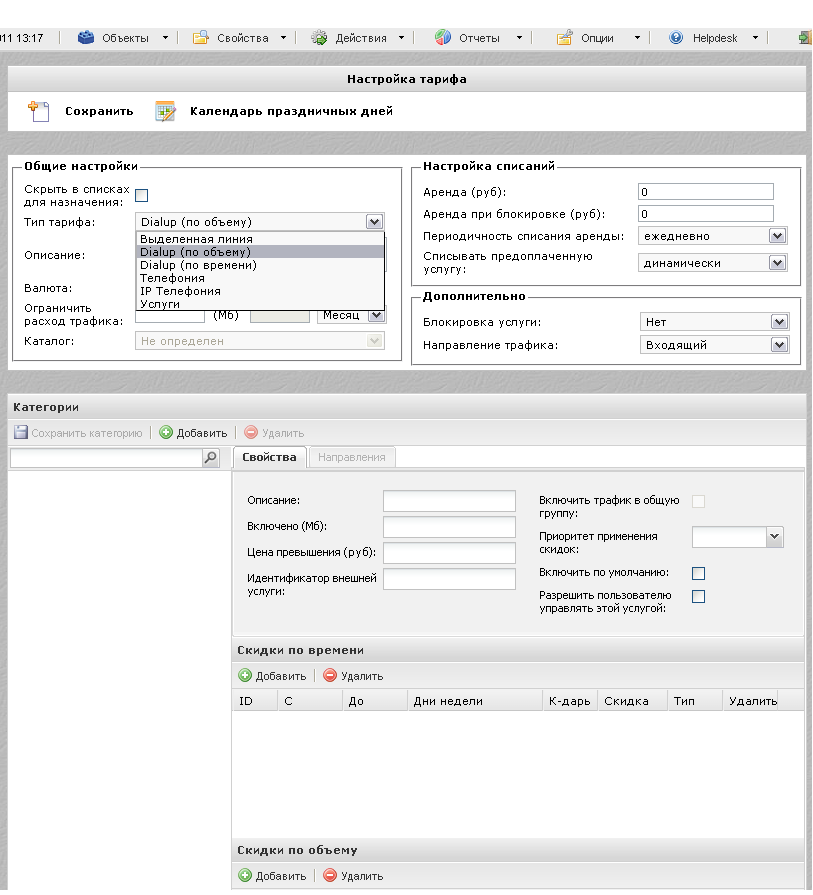This screenshot has width=813, height=895.
Task: Open the holiday calendar icon
Action: 165,111
